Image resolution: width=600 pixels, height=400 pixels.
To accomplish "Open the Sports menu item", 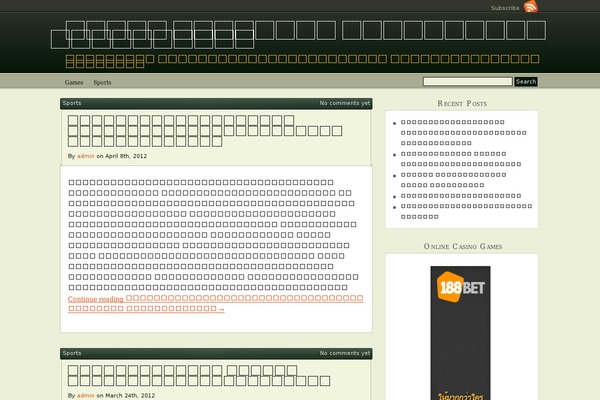I will pyautogui.click(x=102, y=82).
